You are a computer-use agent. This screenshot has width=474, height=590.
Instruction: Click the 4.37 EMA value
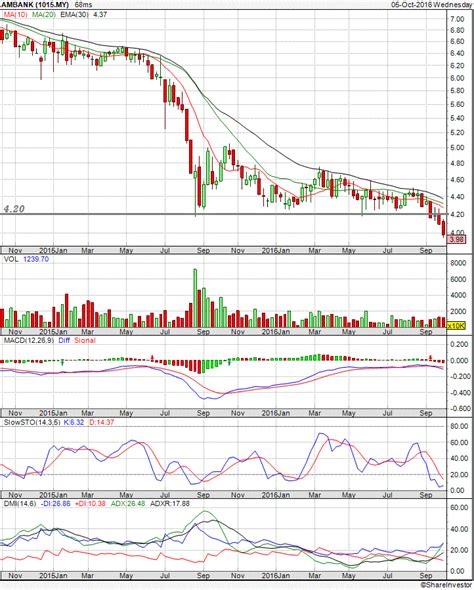pyautogui.click(x=100, y=15)
